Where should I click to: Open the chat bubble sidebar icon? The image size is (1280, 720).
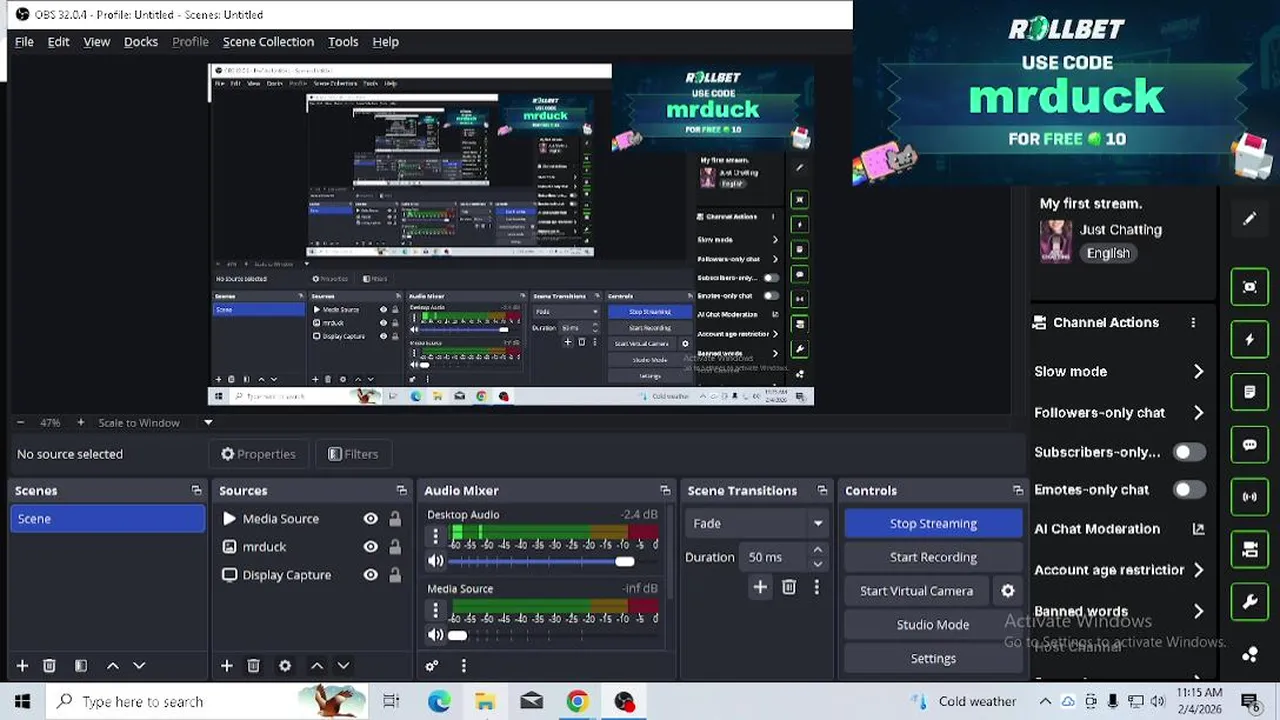1250,445
